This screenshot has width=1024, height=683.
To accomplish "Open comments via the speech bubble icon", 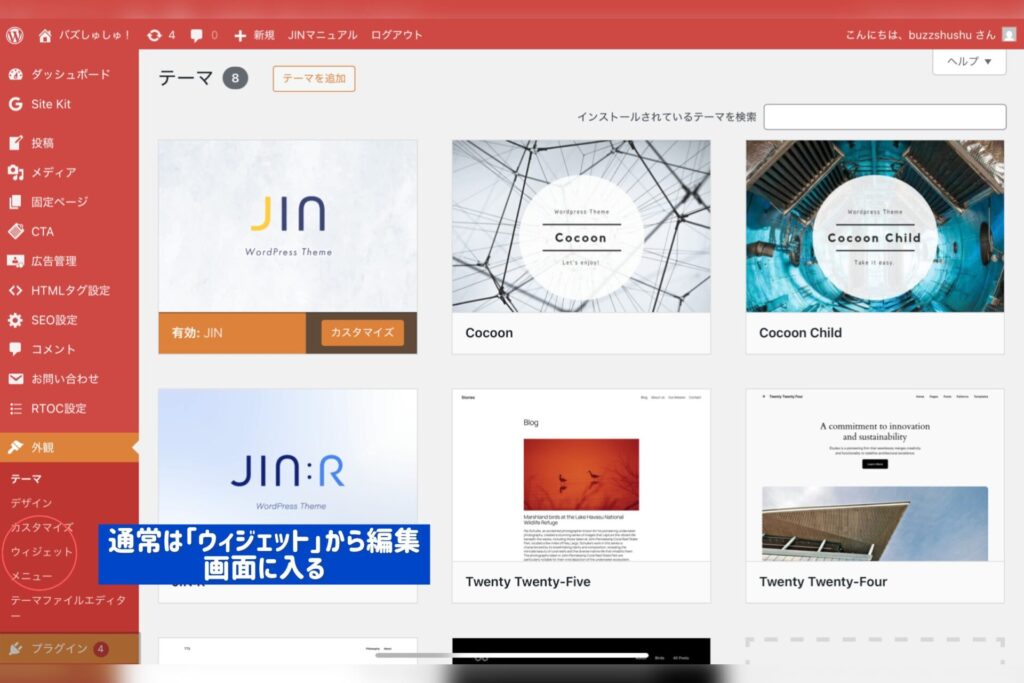I will [x=196, y=35].
